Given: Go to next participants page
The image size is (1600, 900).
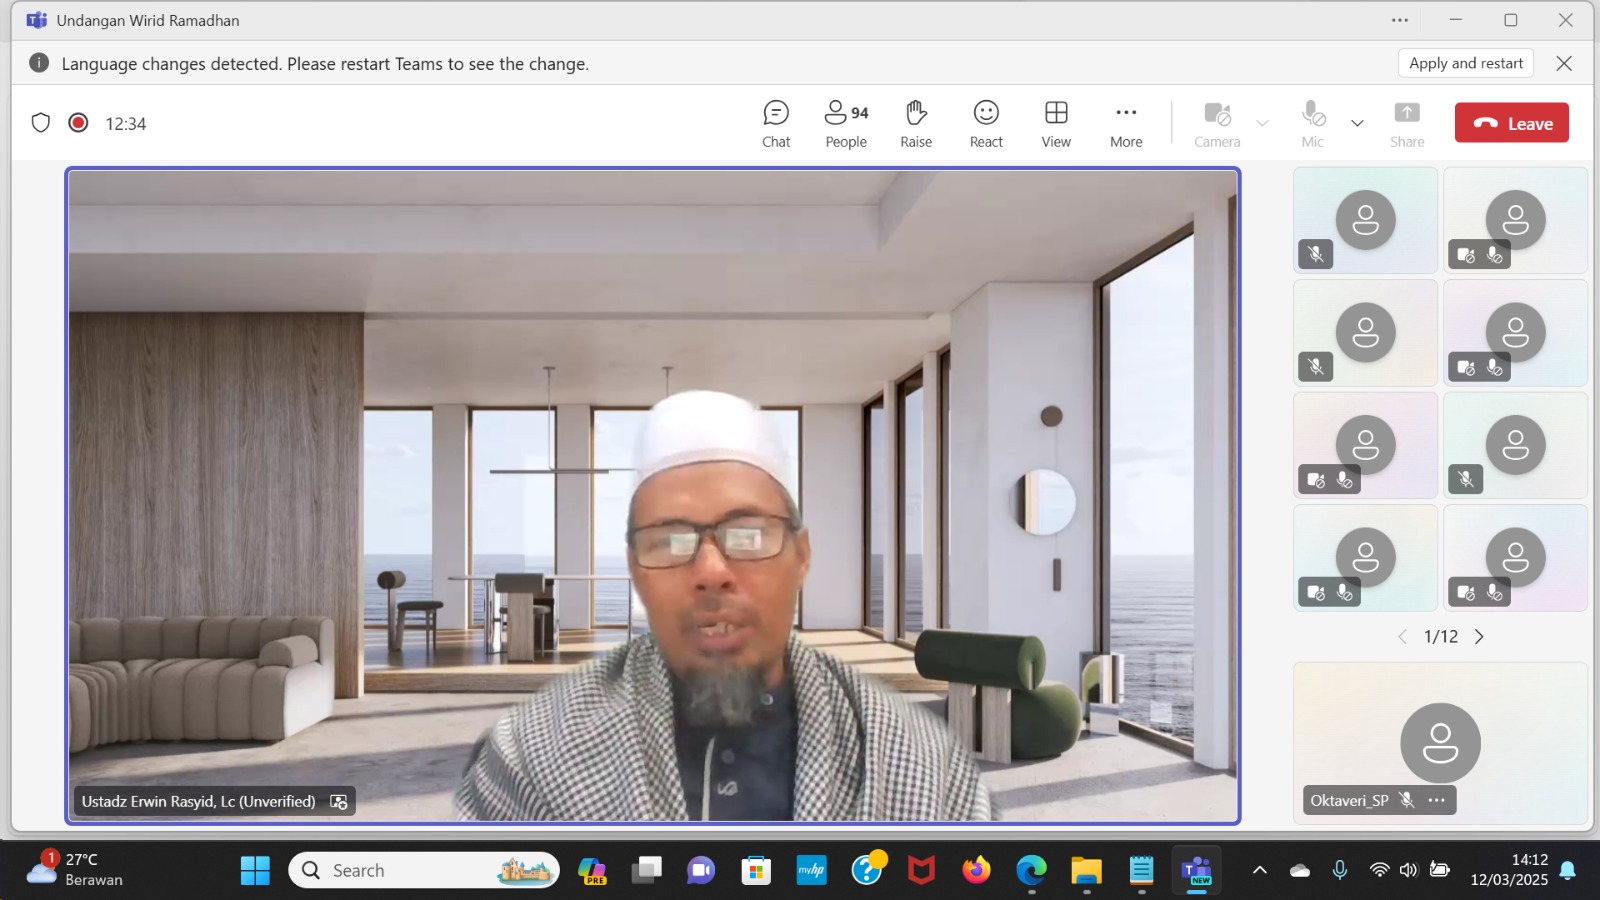Looking at the screenshot, I should (1479, 637).
